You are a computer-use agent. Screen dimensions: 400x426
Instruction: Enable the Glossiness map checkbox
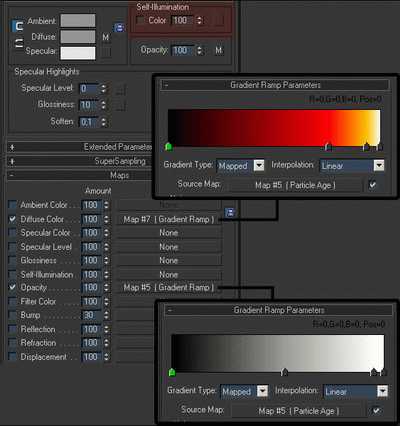point(12,260)
